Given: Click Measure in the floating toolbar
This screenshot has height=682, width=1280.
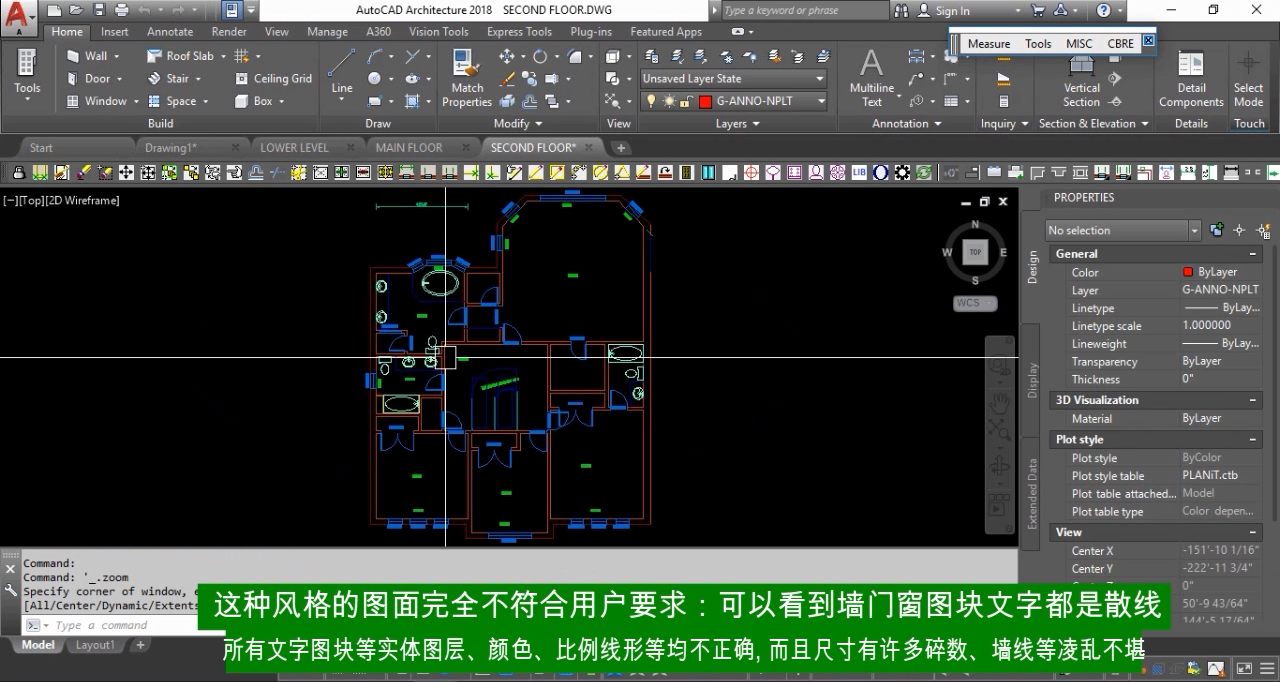Looking at the screenshot, I should [x=988, y=44].
